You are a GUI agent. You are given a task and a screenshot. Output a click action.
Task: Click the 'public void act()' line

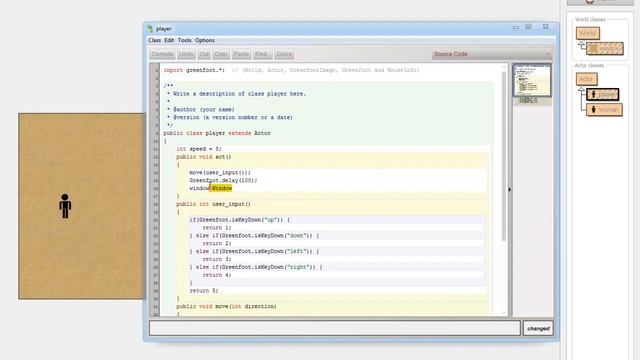coord(204,157)
